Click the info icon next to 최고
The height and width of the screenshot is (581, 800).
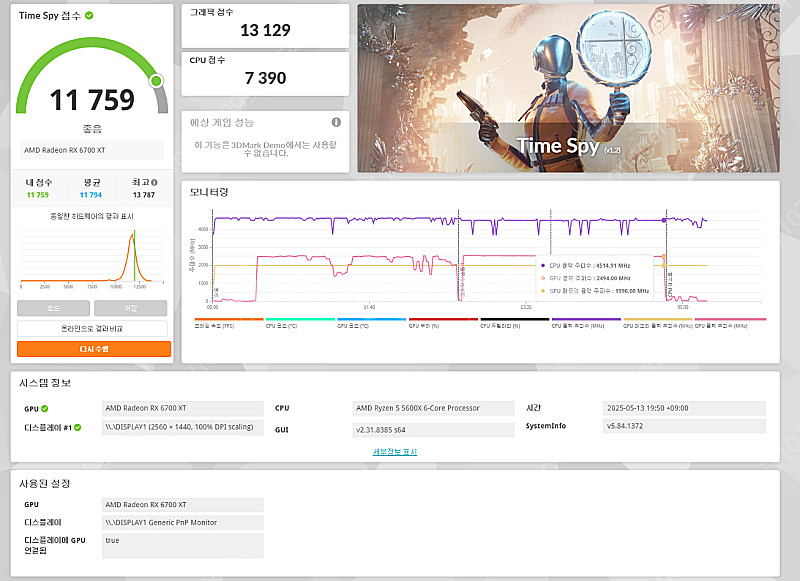pos(155,182)
